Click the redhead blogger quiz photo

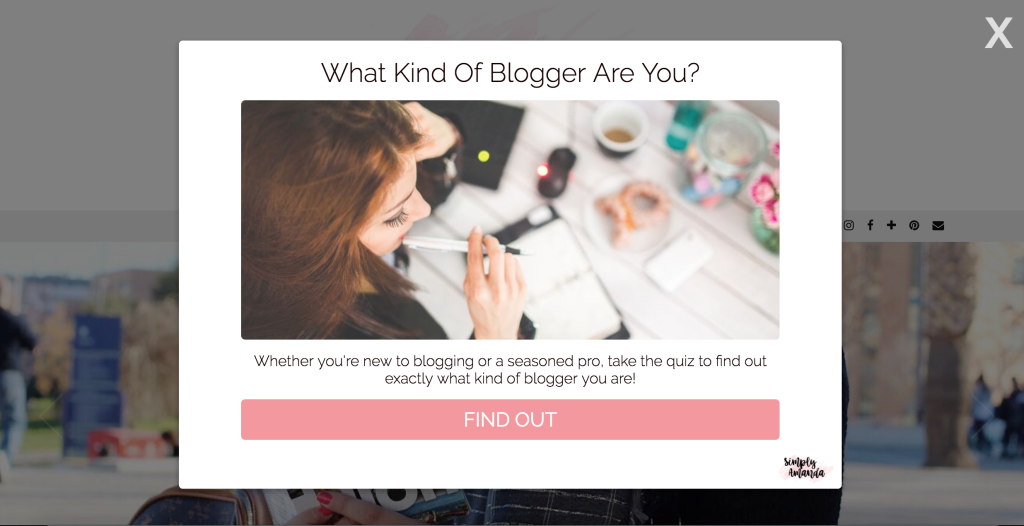coord(510,220)
